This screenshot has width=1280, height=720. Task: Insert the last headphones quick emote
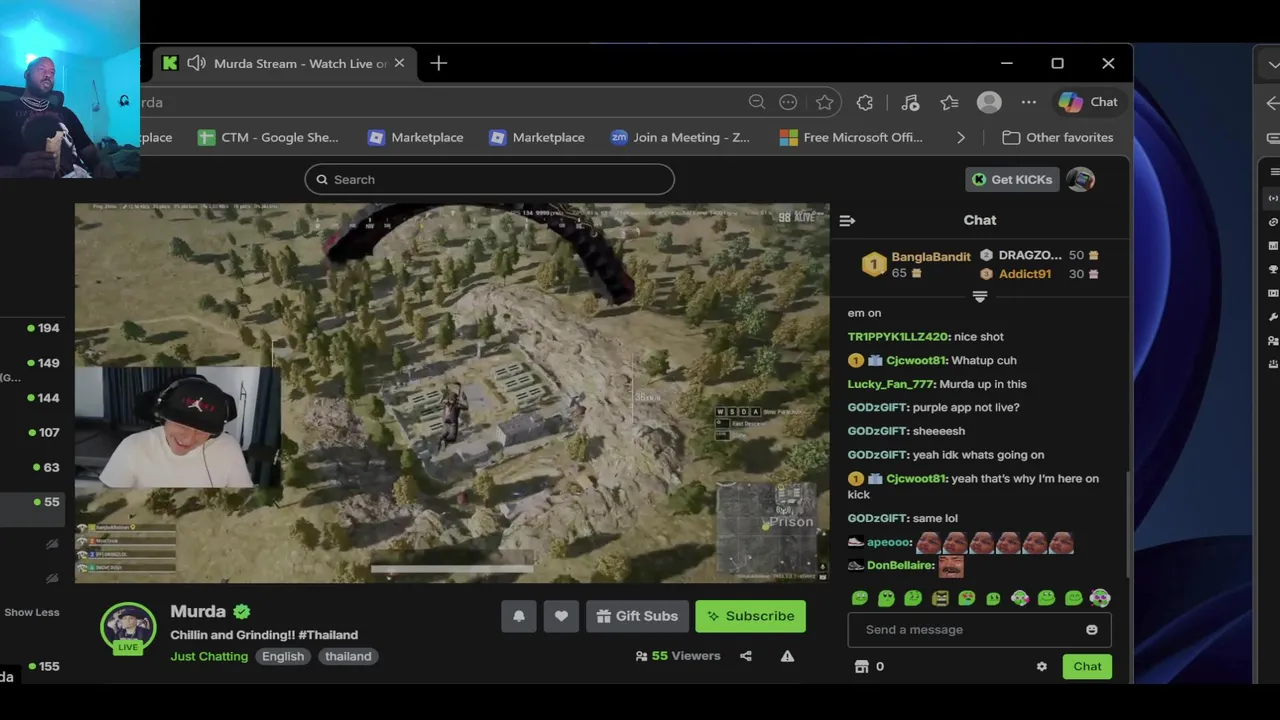point(1100,598)
